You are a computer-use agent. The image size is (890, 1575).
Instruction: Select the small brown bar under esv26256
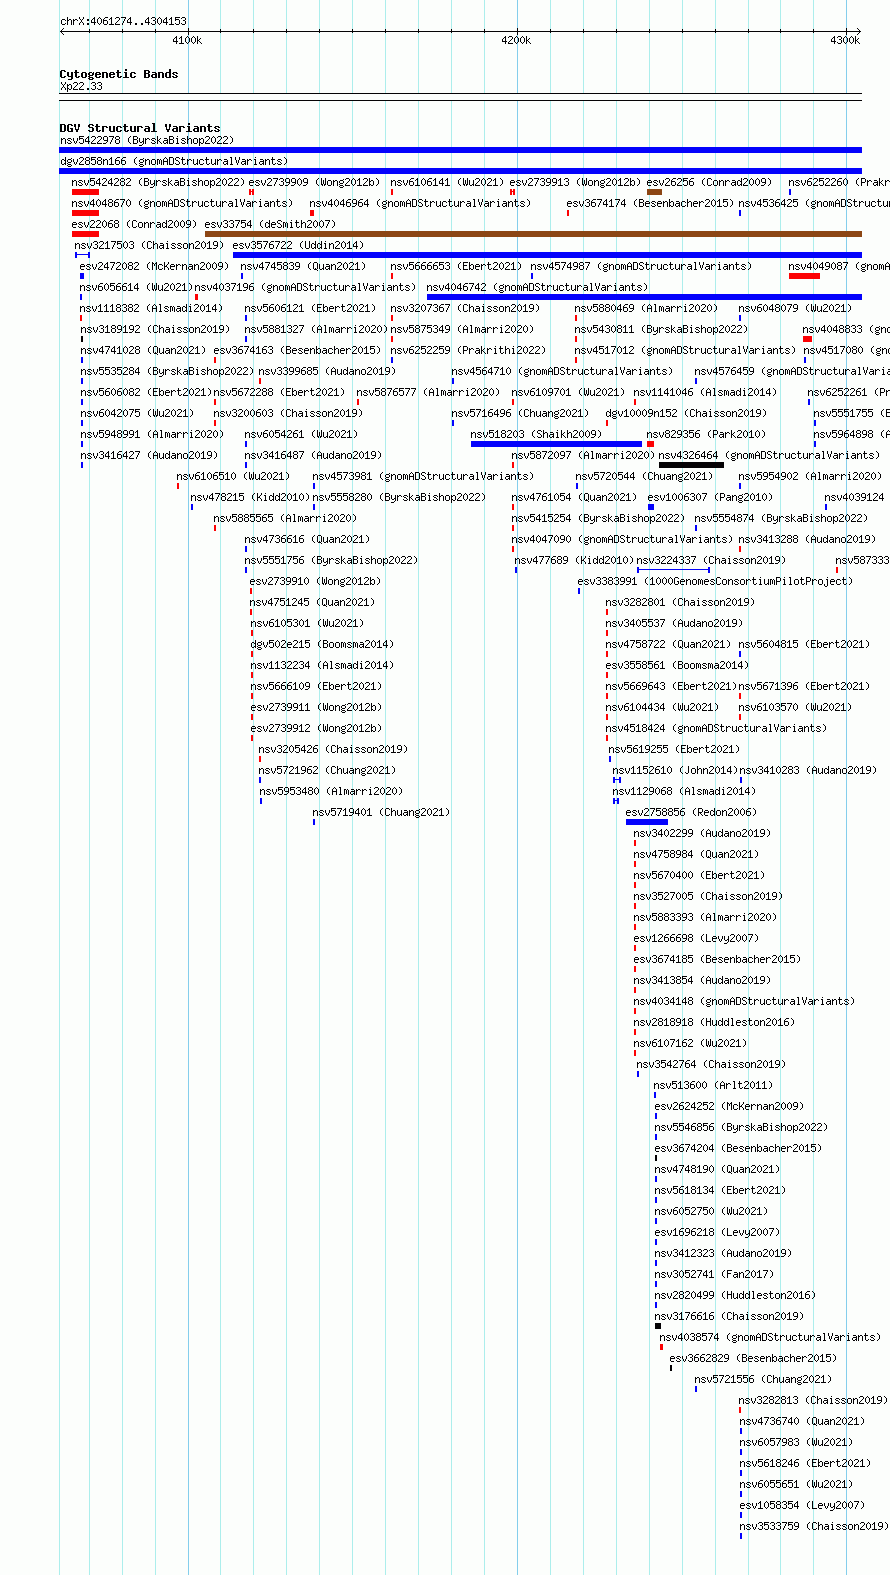(x=654, y=192)
